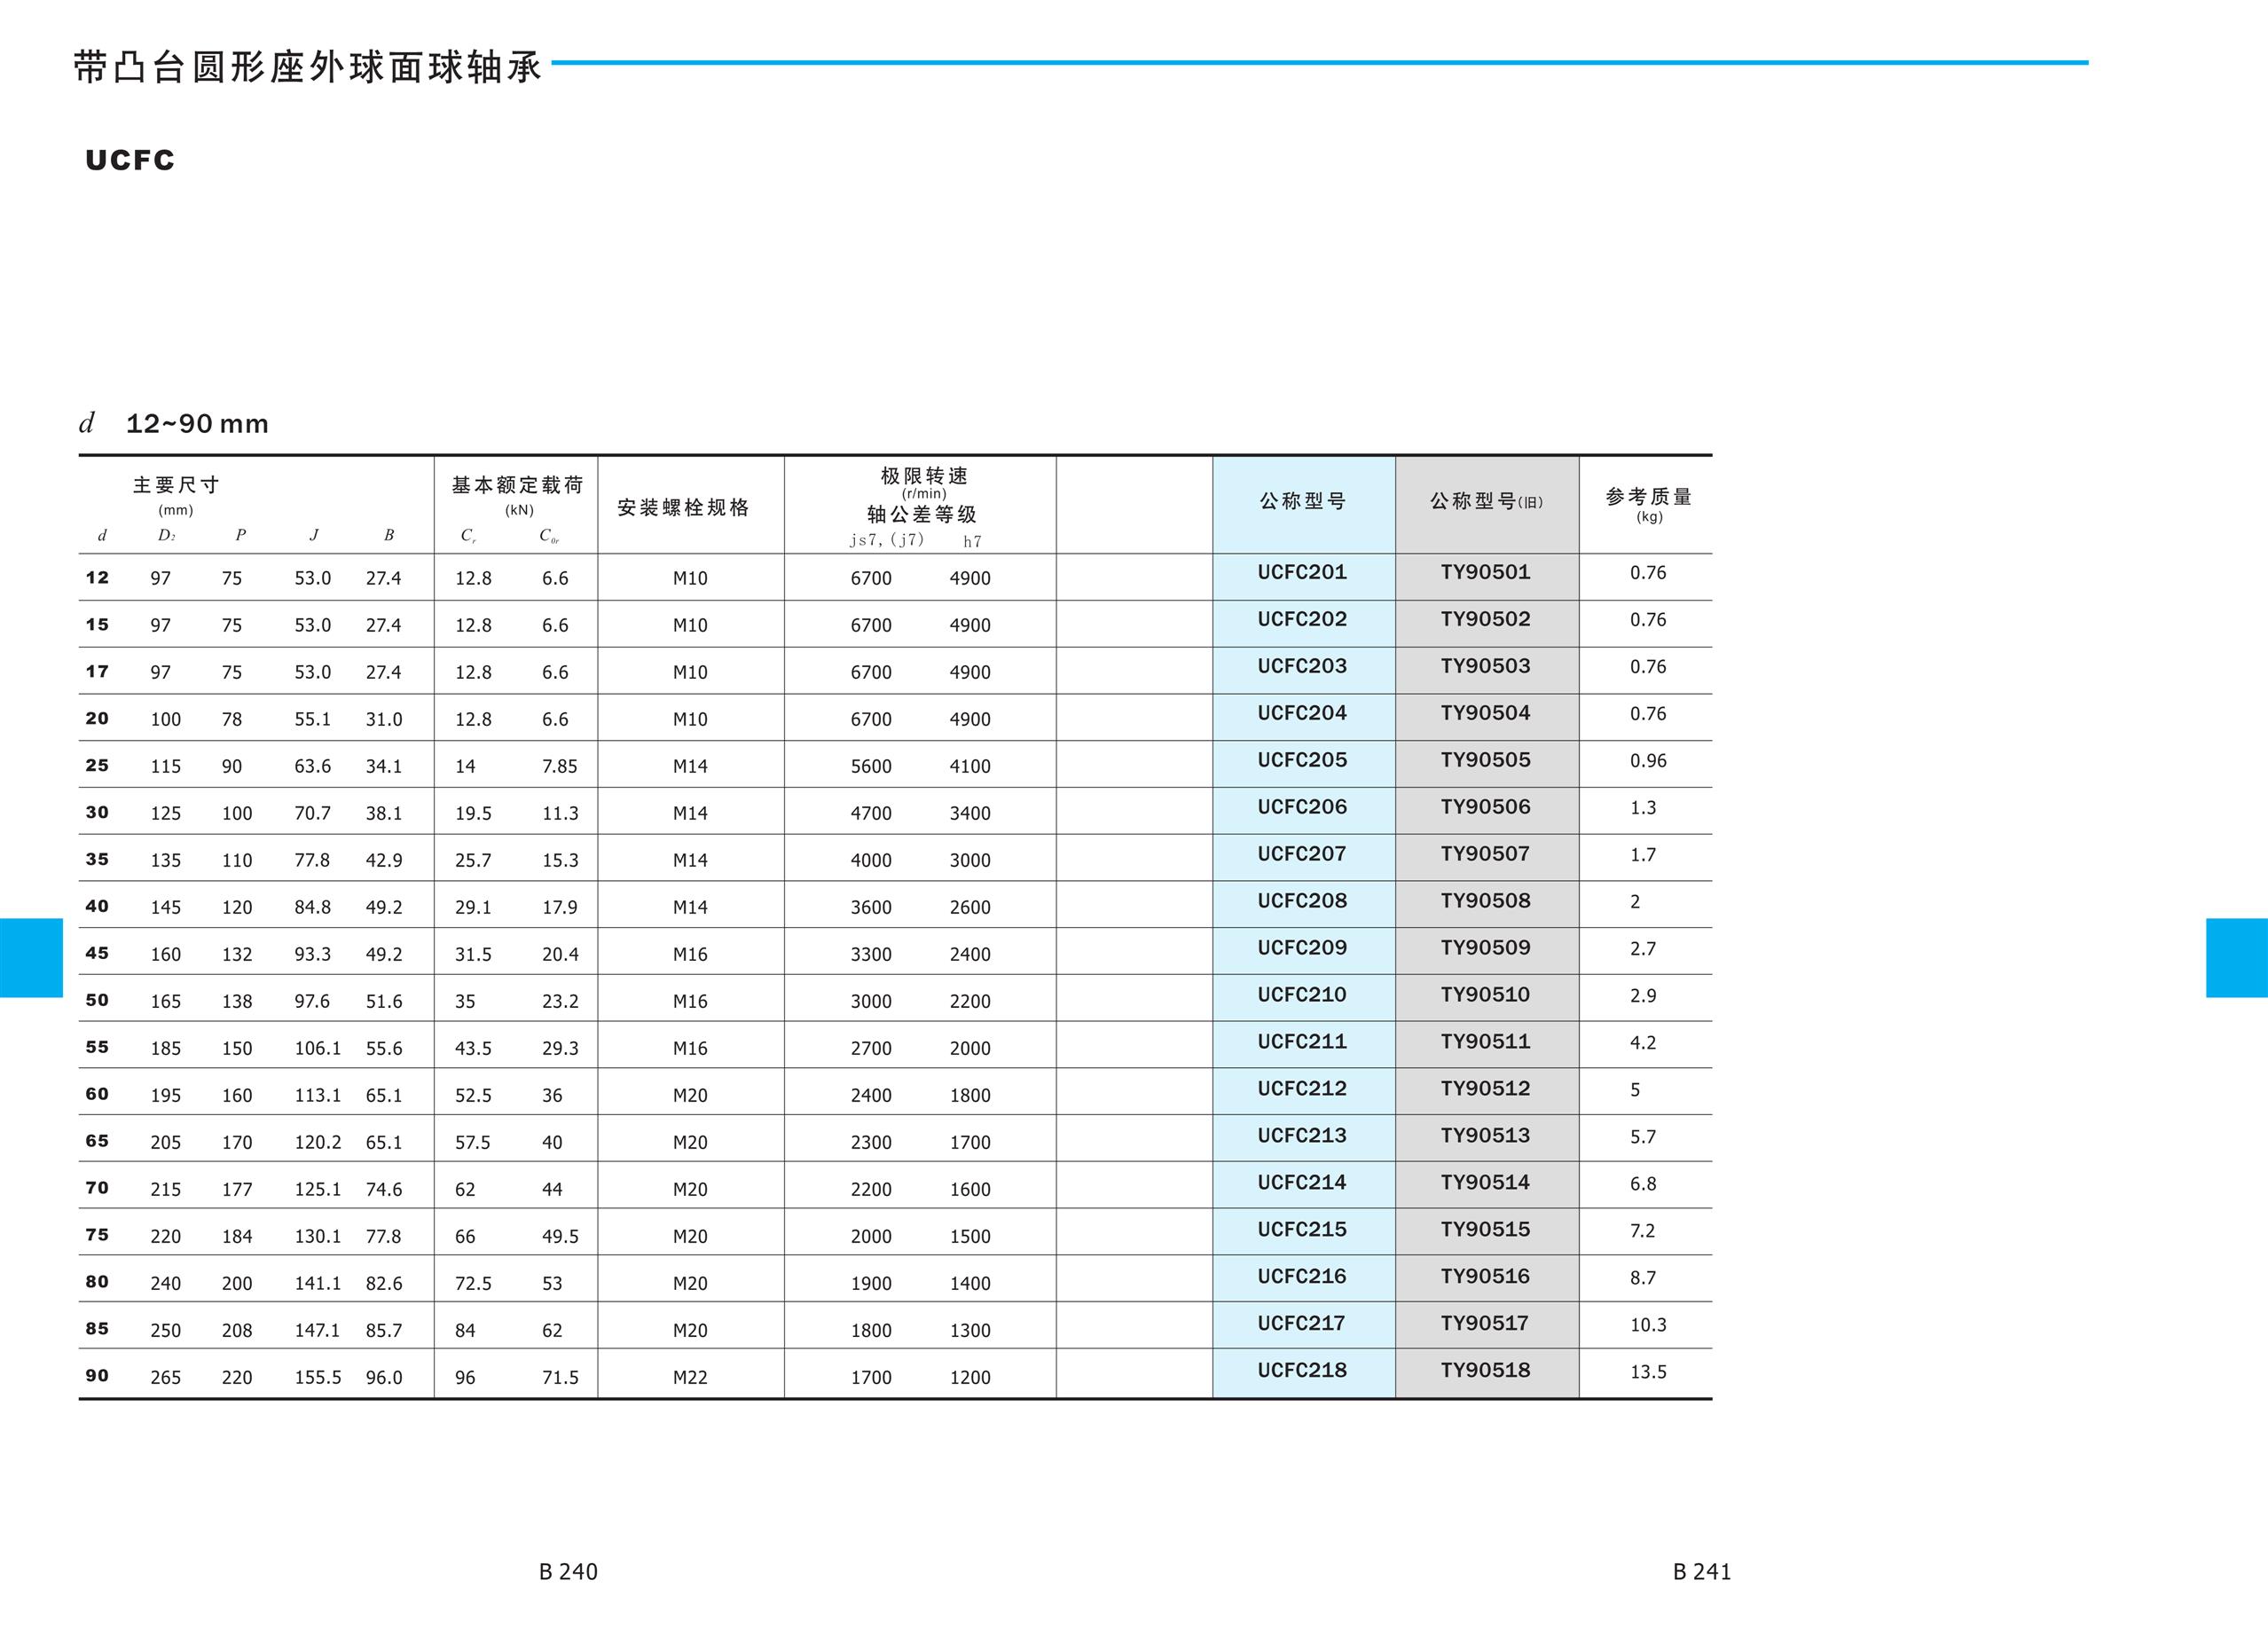Click the 参考质量 column header
This screenshot has width=2268, height=1643.
click(x=1648, y=497)
